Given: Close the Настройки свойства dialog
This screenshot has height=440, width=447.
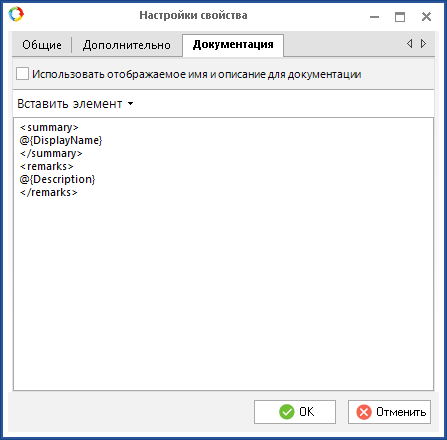Looking at the screenshot, I should [426, 17].
